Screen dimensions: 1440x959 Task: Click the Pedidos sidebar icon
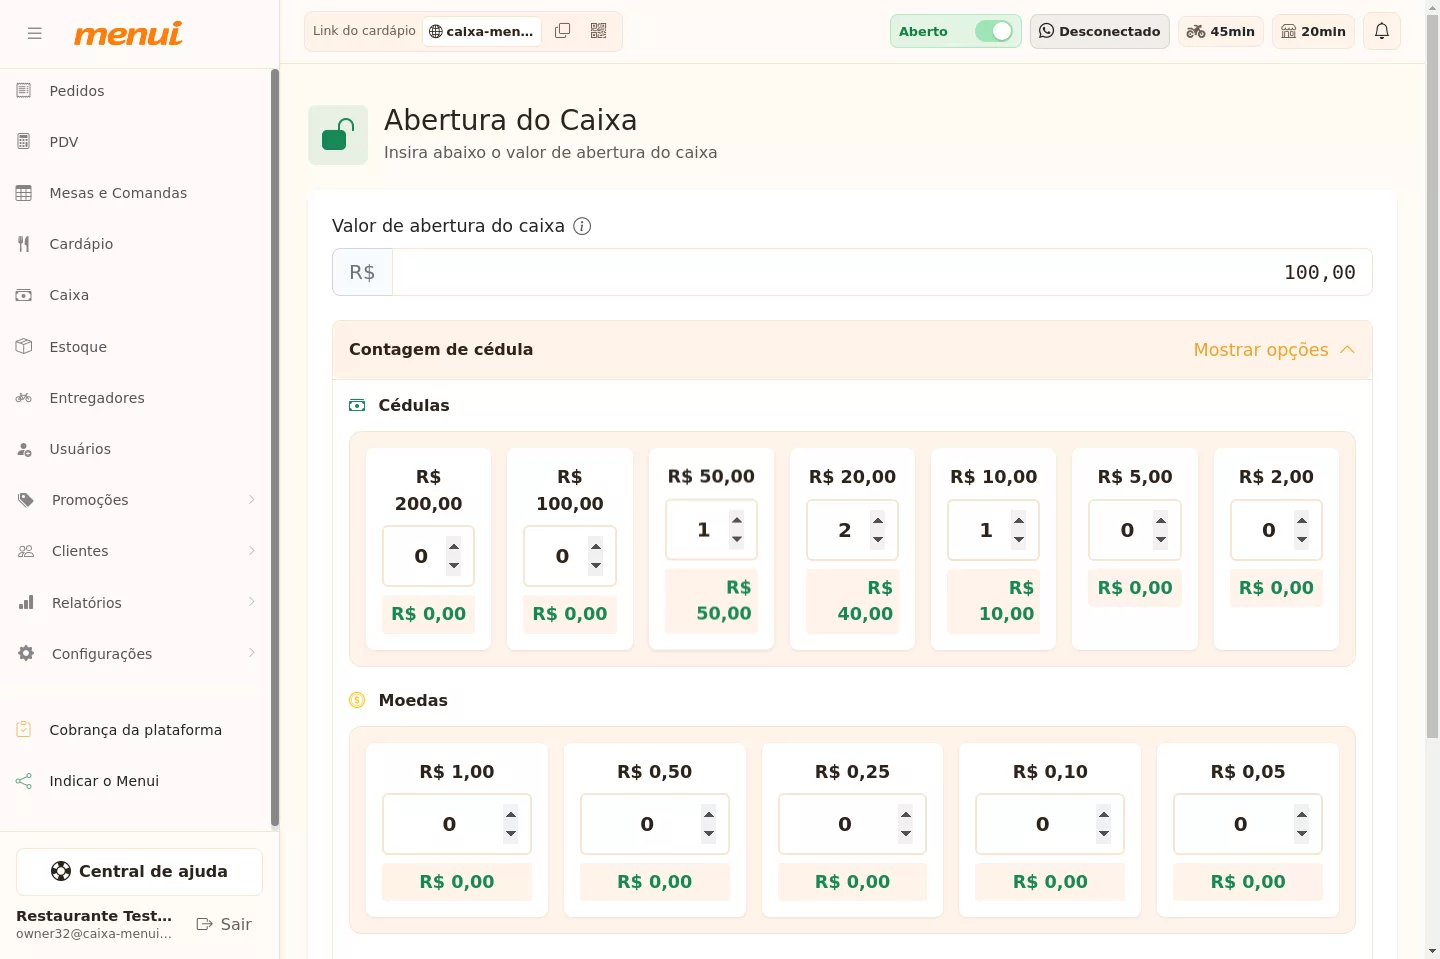(x=24, y=91)
